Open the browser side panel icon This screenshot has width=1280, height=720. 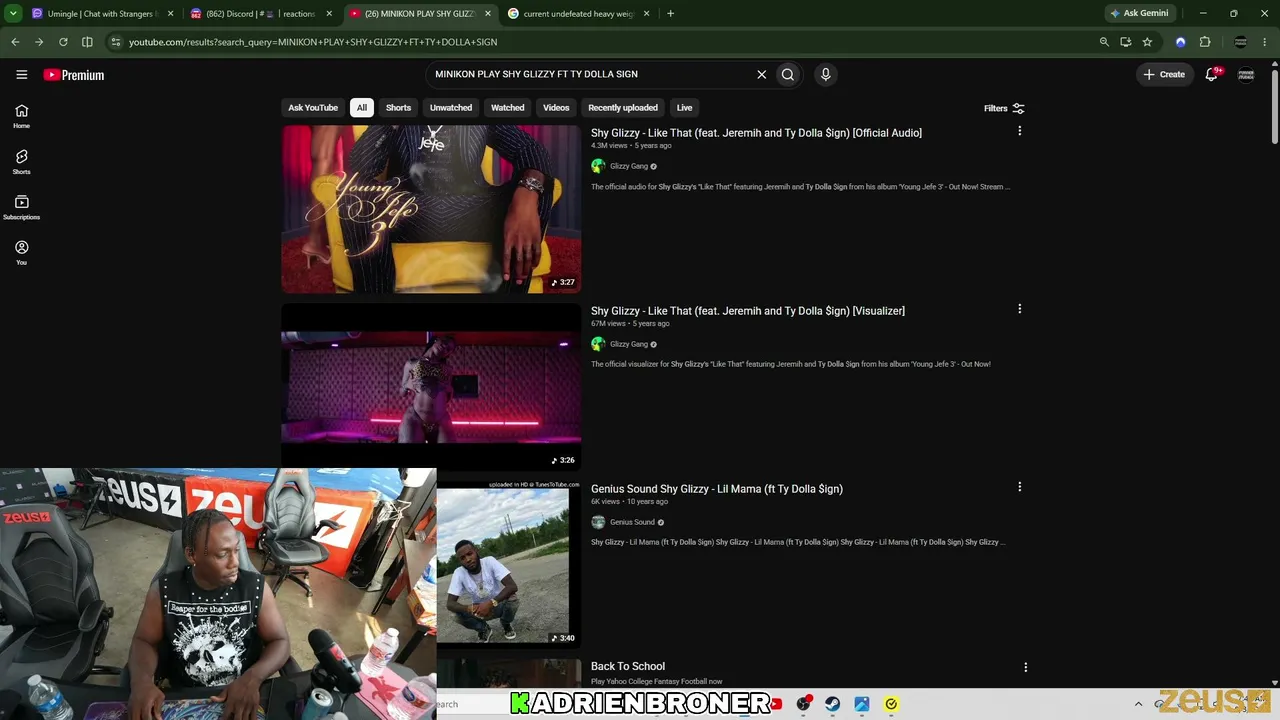point(87,42)
